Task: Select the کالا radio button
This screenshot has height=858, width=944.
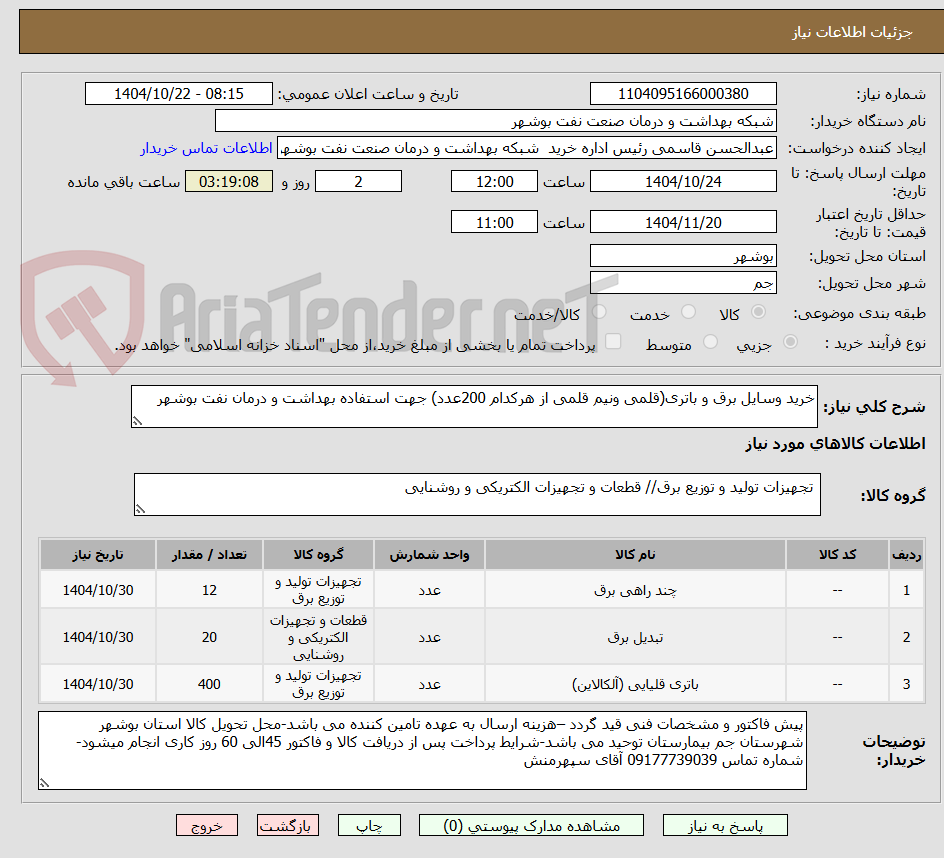Action: coord(759,312)
